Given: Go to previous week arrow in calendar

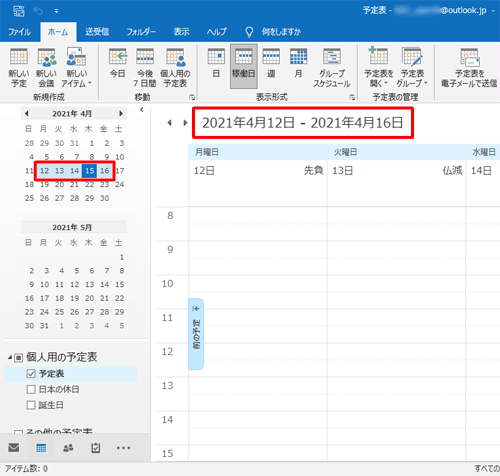Looking at the screenshot, I should click(x=170, y=123).
